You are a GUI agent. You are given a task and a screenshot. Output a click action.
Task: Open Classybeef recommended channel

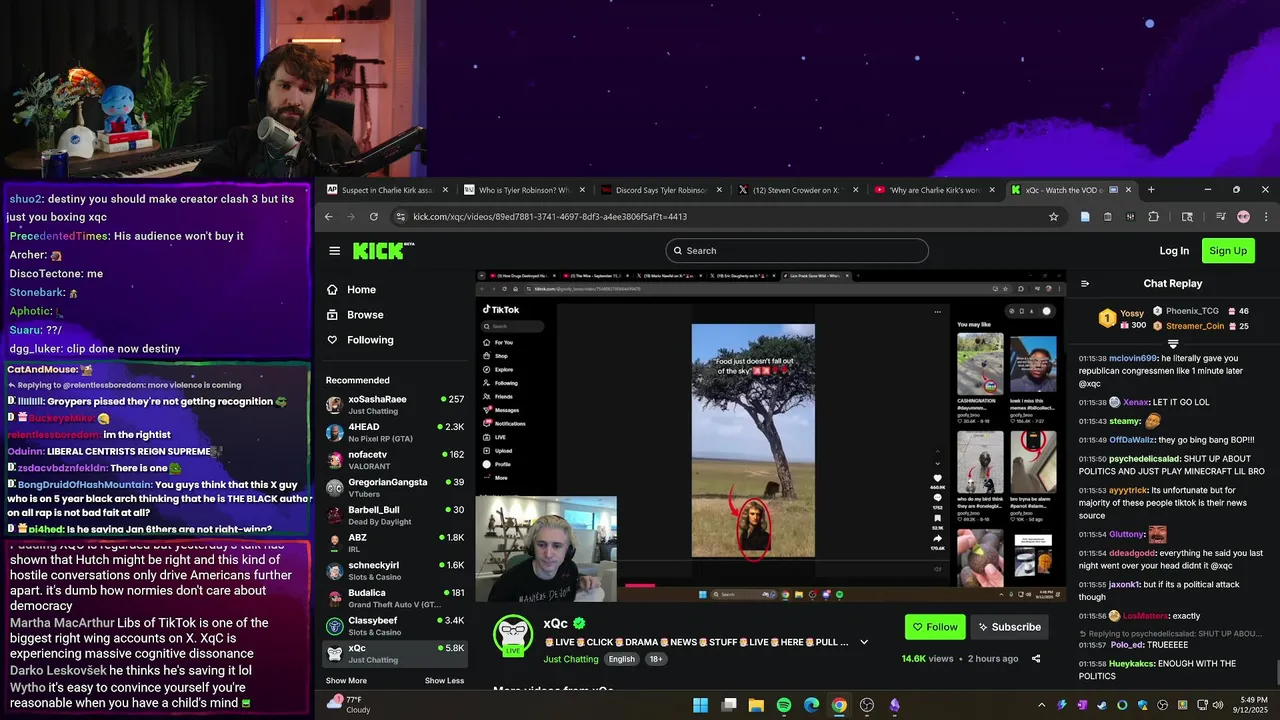[396, 626]
